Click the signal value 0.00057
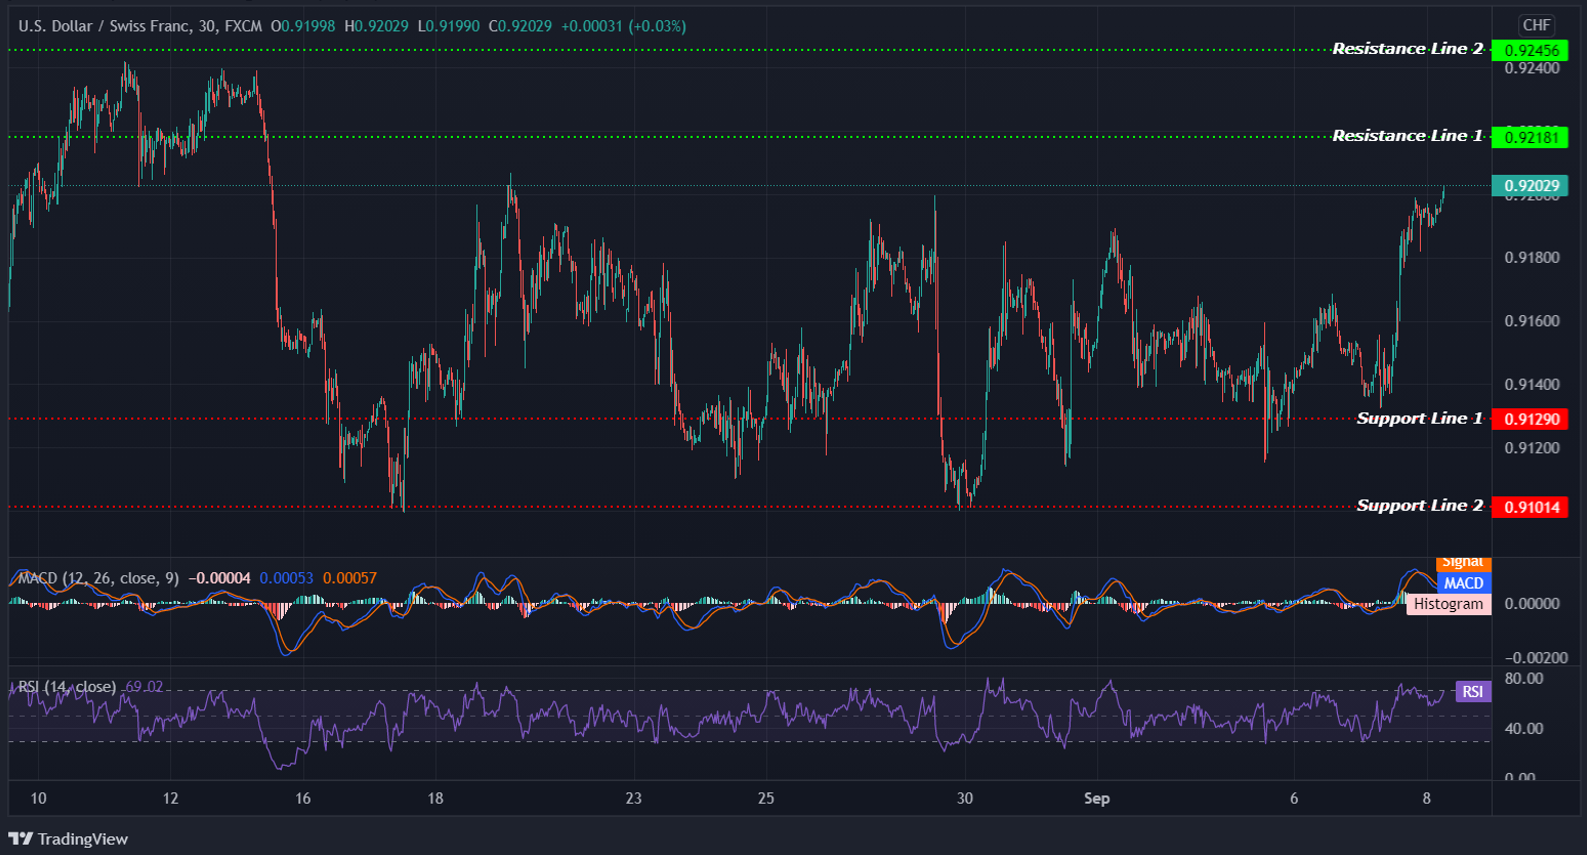Viewport: 1587px width, 855px height. (349, 578)
